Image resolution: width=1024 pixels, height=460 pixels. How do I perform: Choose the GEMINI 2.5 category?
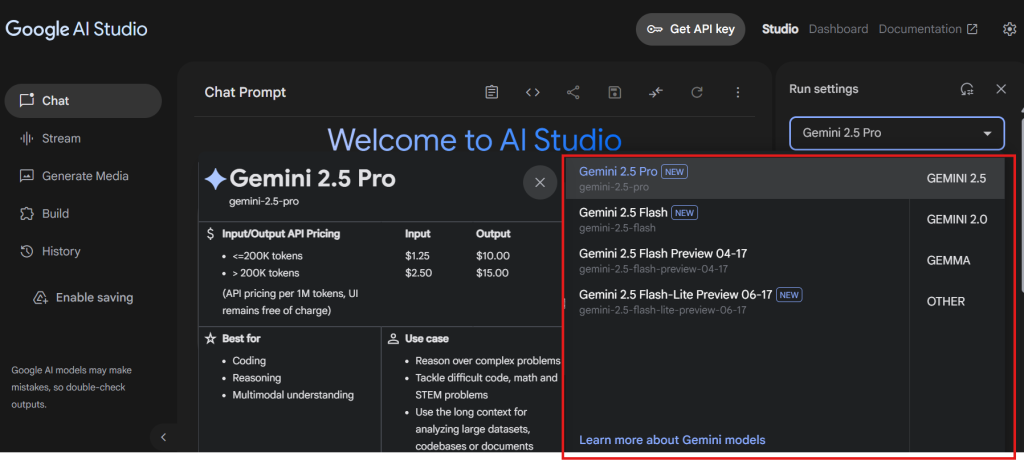957,178
